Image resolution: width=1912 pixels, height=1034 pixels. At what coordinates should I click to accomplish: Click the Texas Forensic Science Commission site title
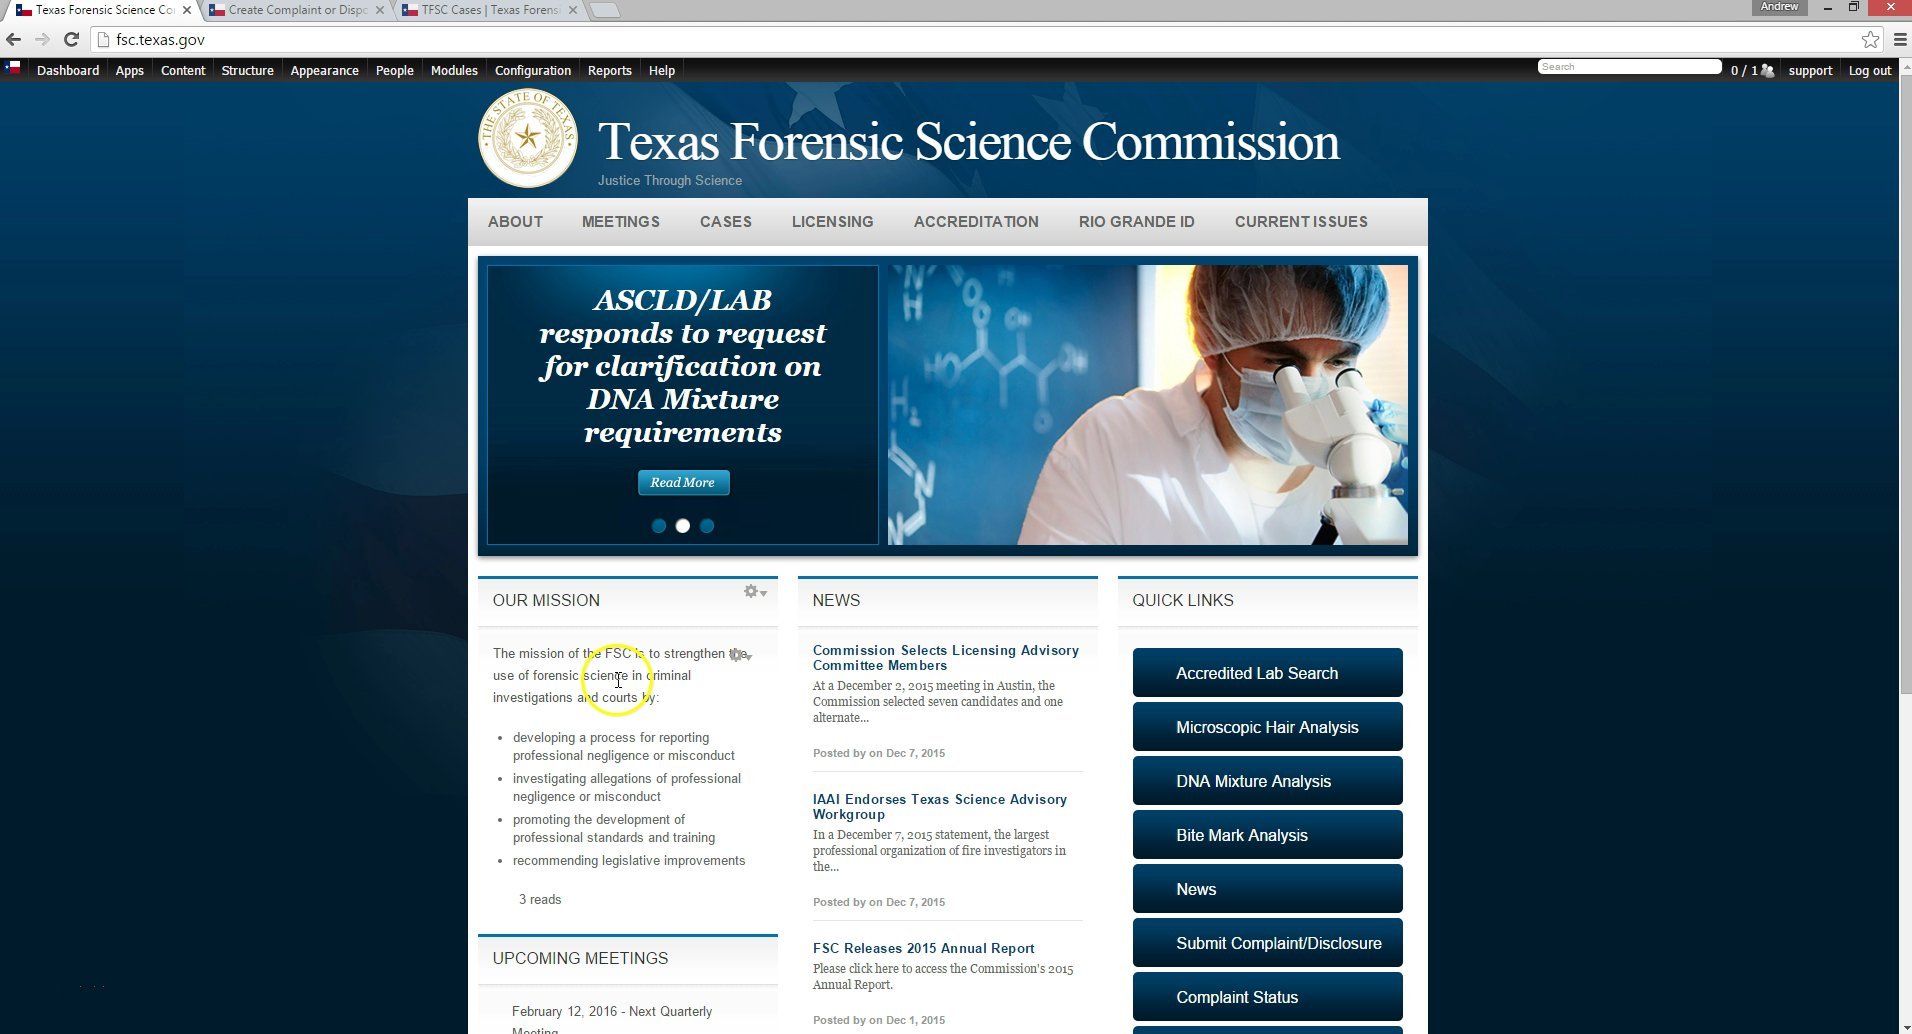[x=969, y=142]
